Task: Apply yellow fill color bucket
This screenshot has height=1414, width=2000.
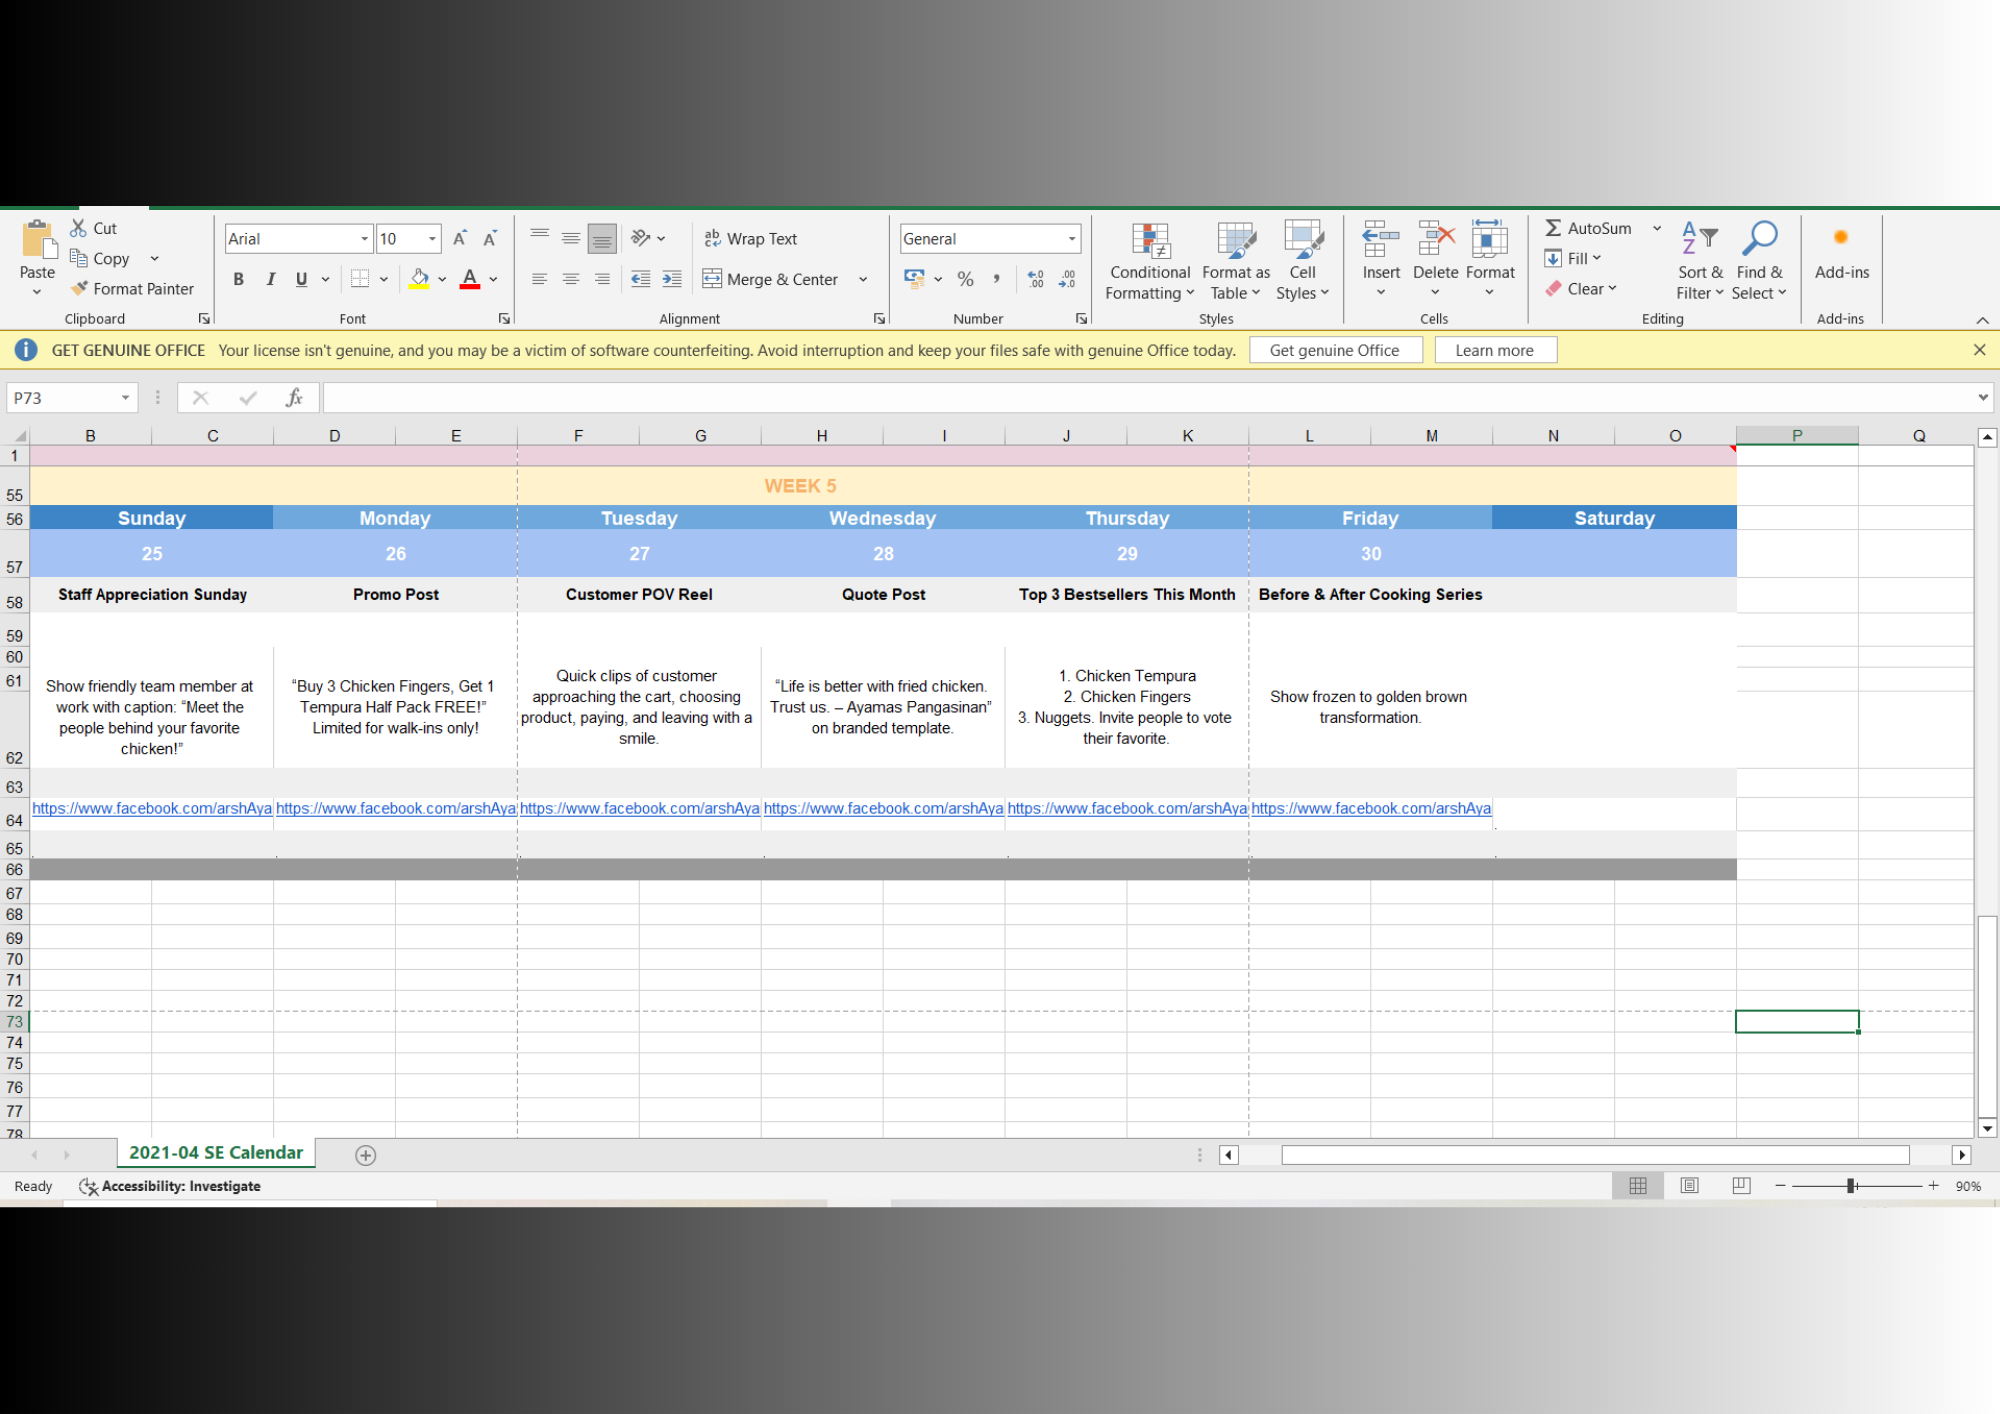Action: point(419,279)
